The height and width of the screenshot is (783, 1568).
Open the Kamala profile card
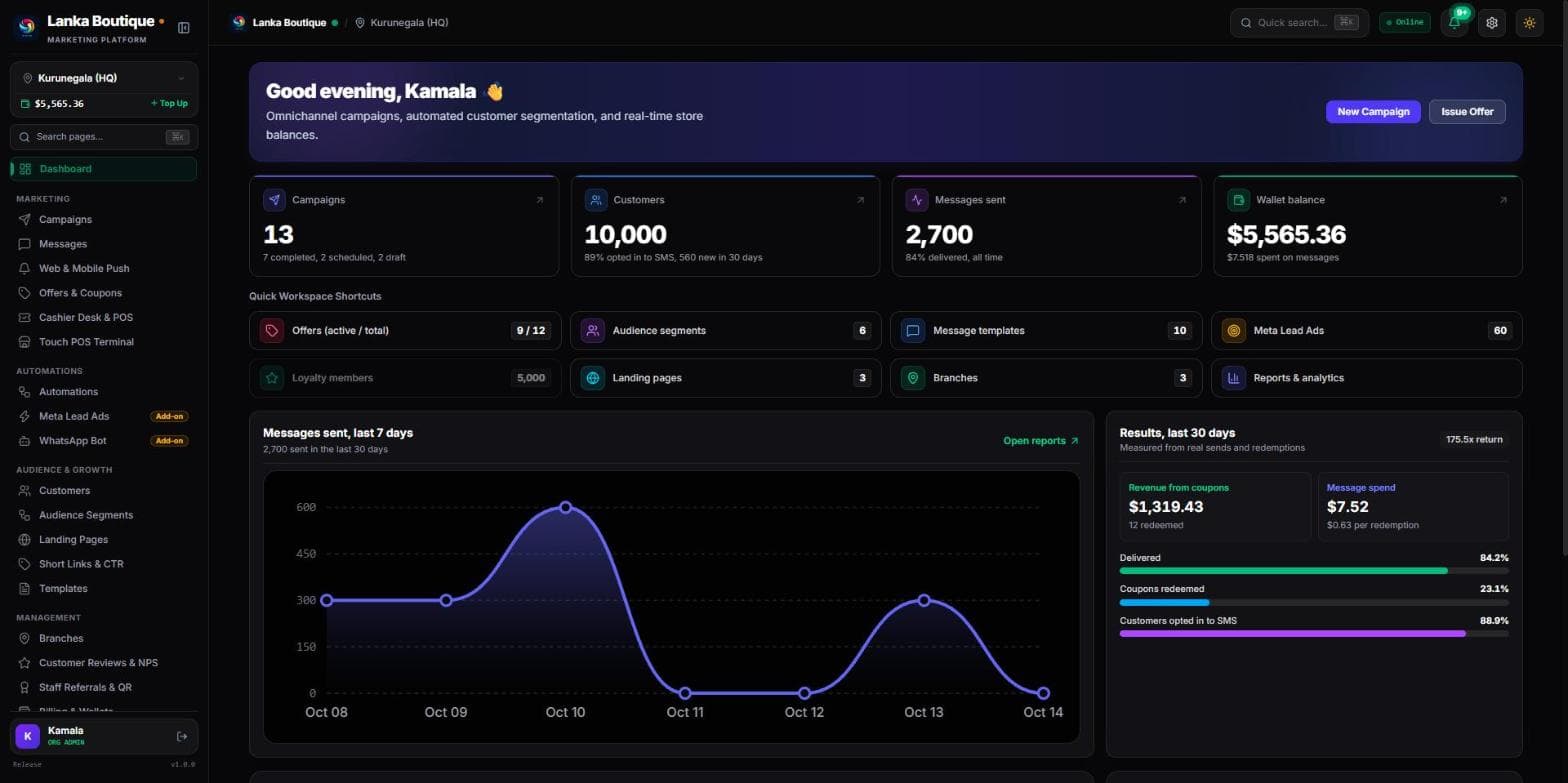(104, 737)
